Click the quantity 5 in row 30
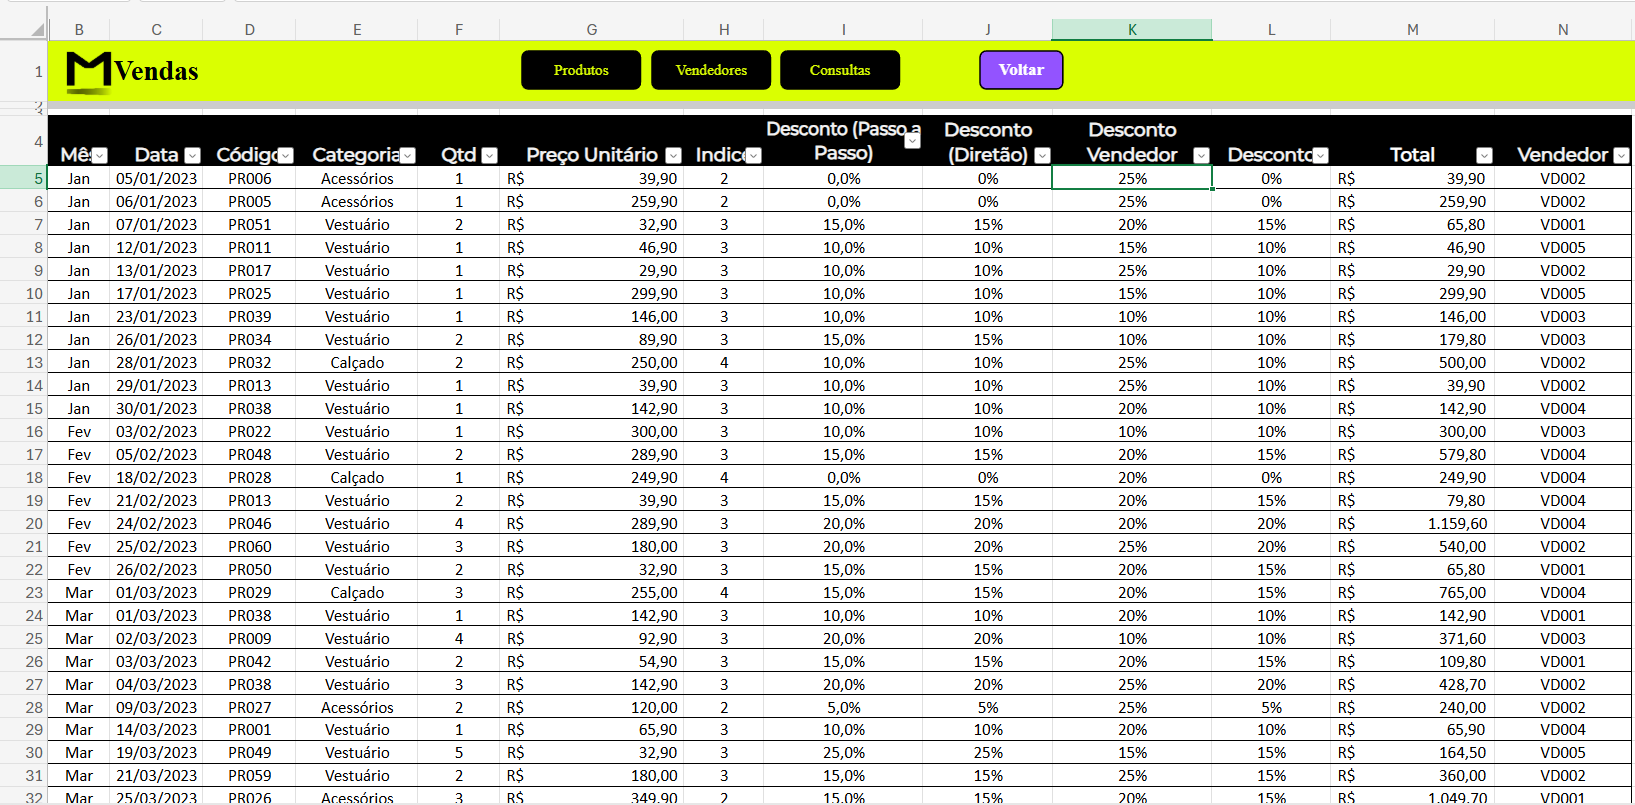 (x=459, y=752)
